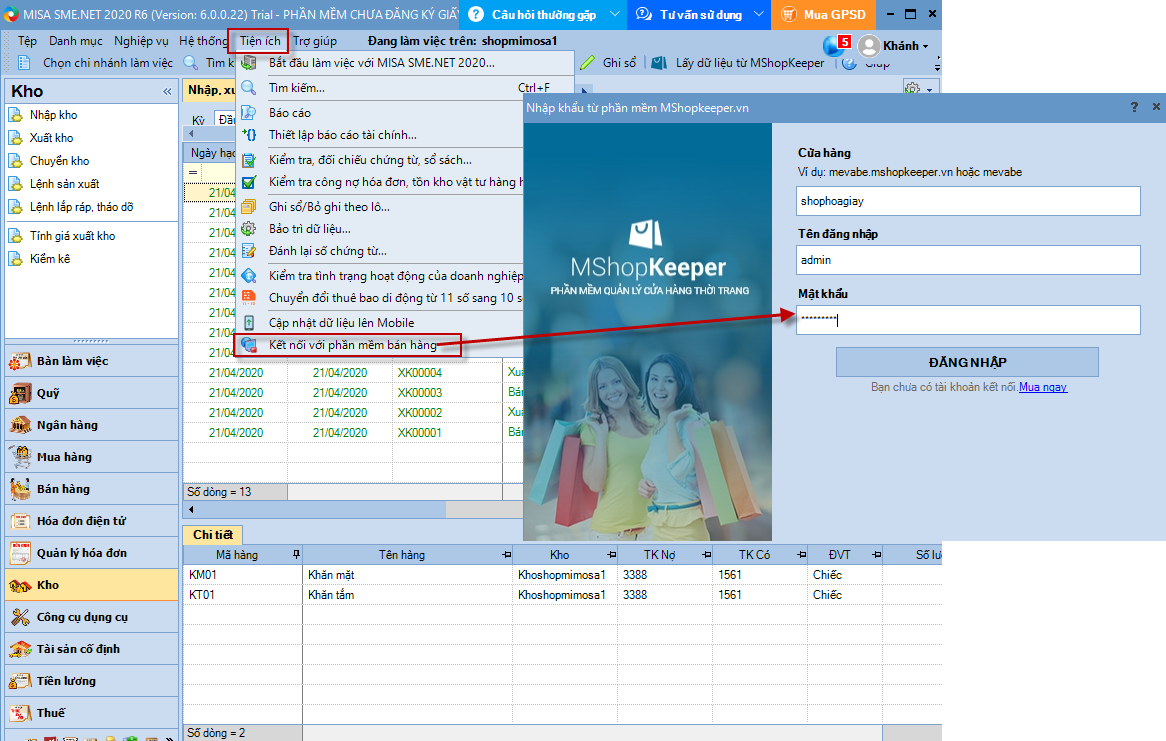
Task: Select voucher row XK00004
Action: point(353,373)
